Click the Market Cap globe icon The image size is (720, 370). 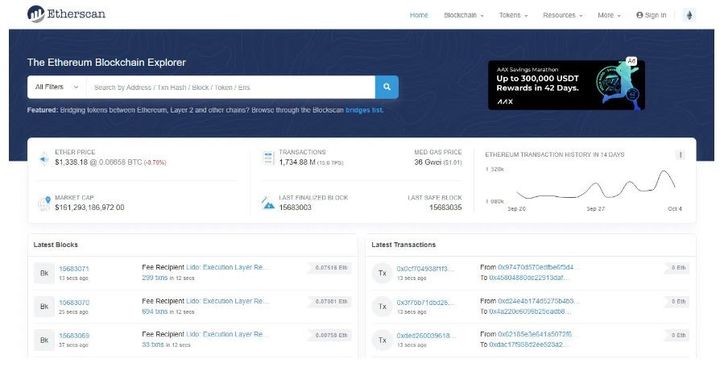point(45,203)
